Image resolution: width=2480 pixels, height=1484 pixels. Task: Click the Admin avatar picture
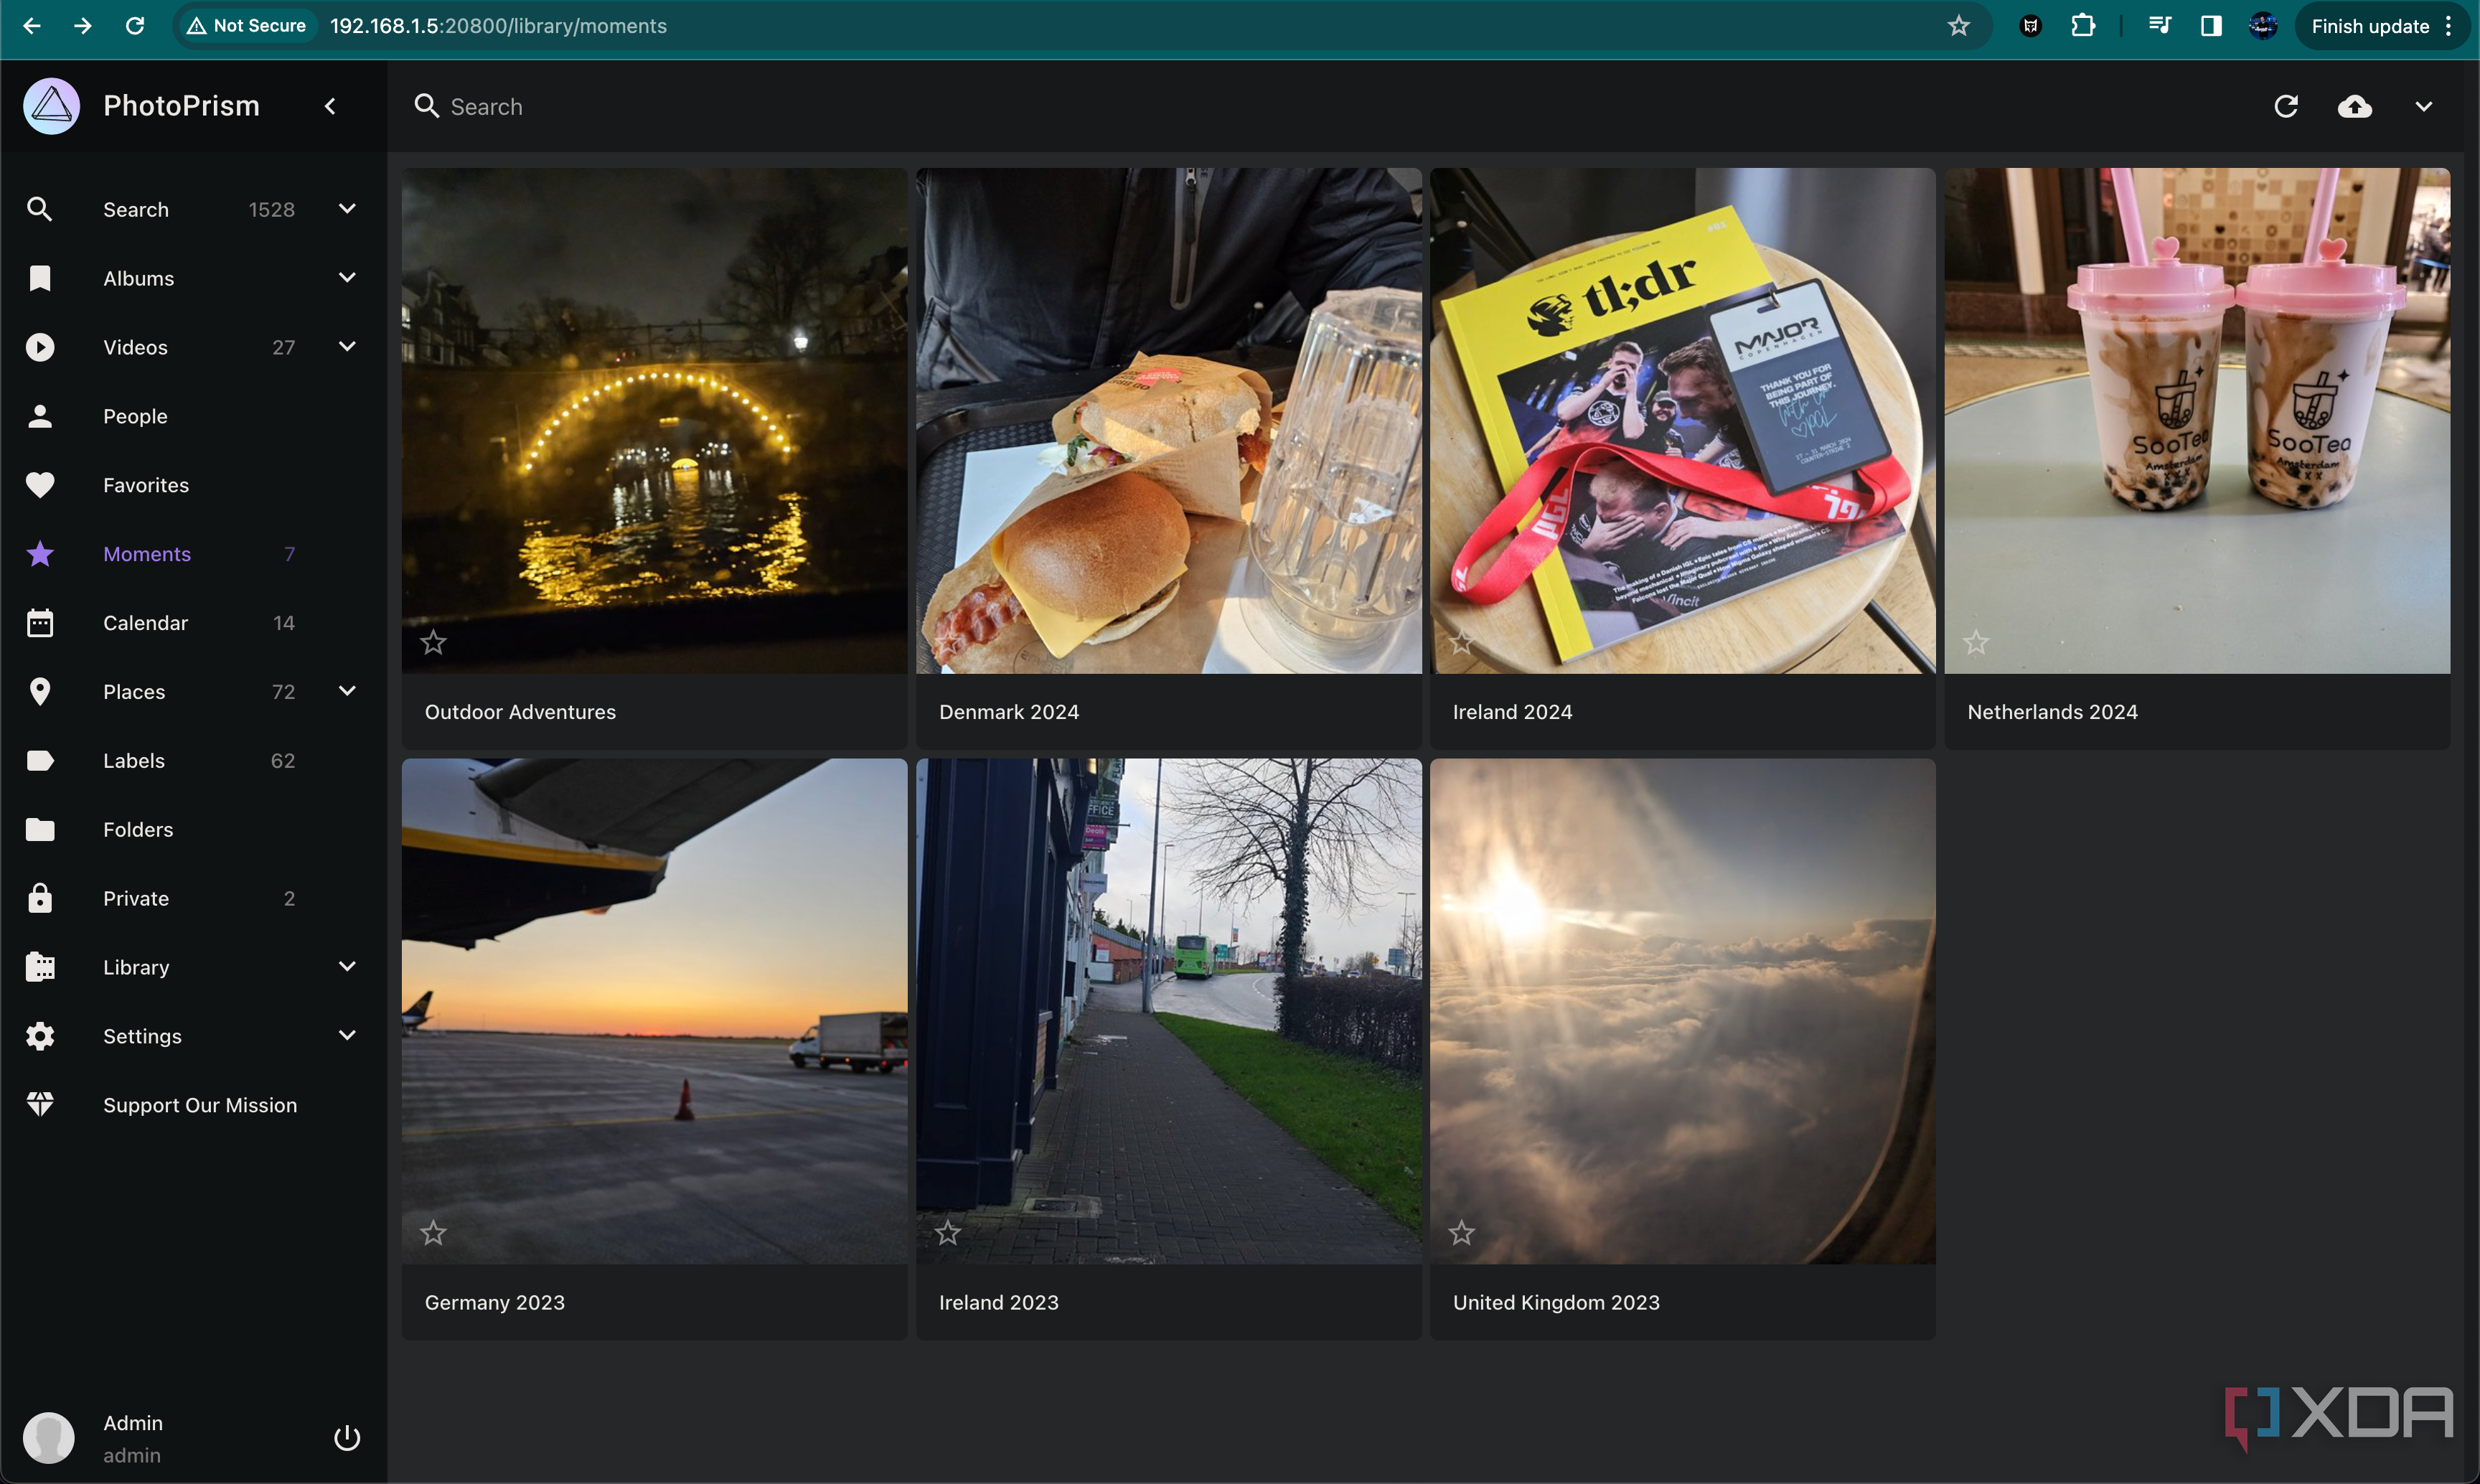point(49,1438)
